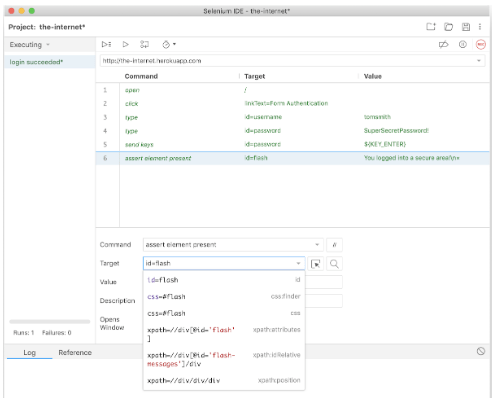Image resolution: width=502 pixels, height=405 pixels.
Task: Find target in page magnifier icon
Action: point(334,264)
